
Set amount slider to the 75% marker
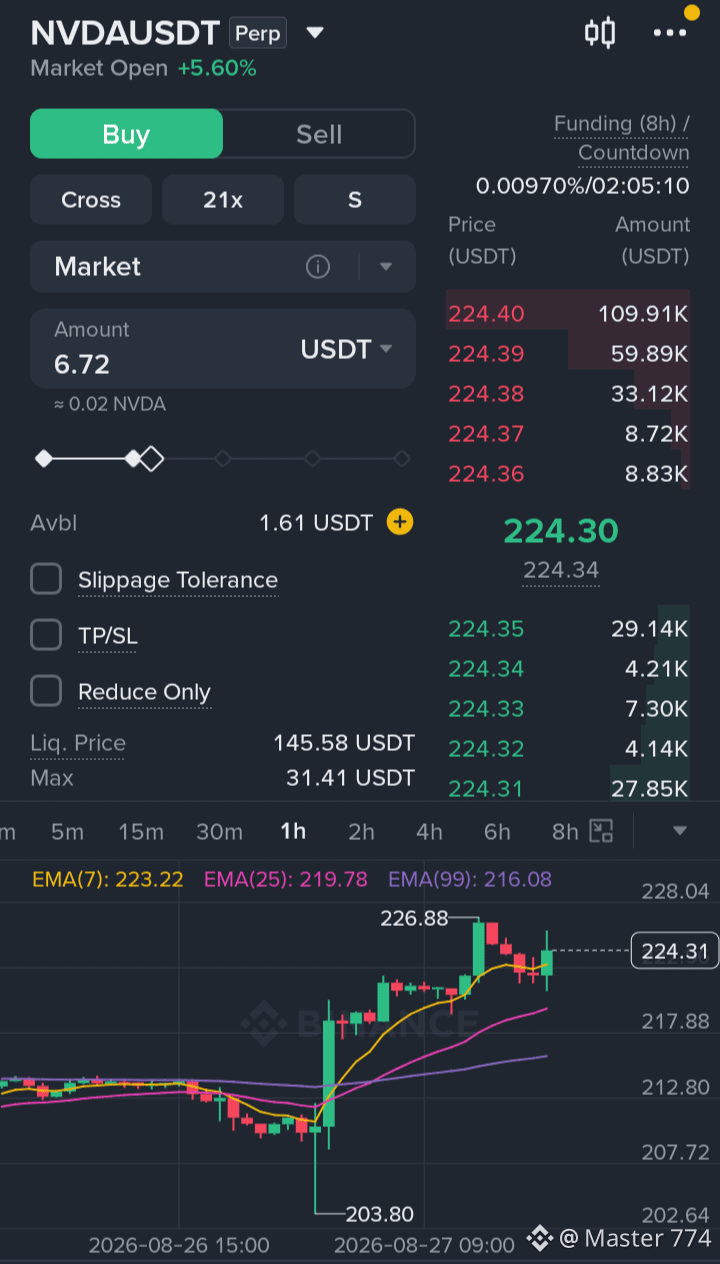312,459
